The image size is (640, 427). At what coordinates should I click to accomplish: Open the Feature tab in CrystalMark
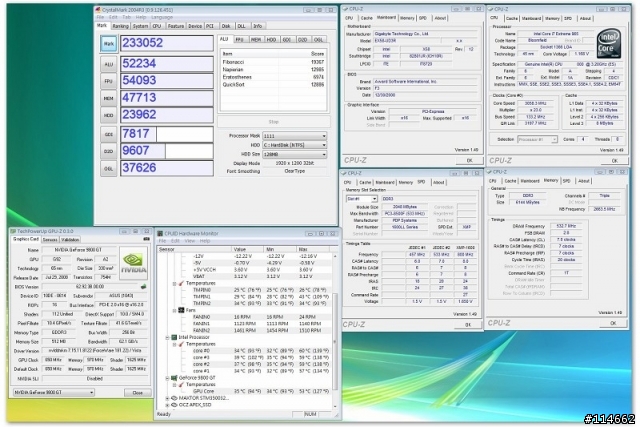pos(176,26)
